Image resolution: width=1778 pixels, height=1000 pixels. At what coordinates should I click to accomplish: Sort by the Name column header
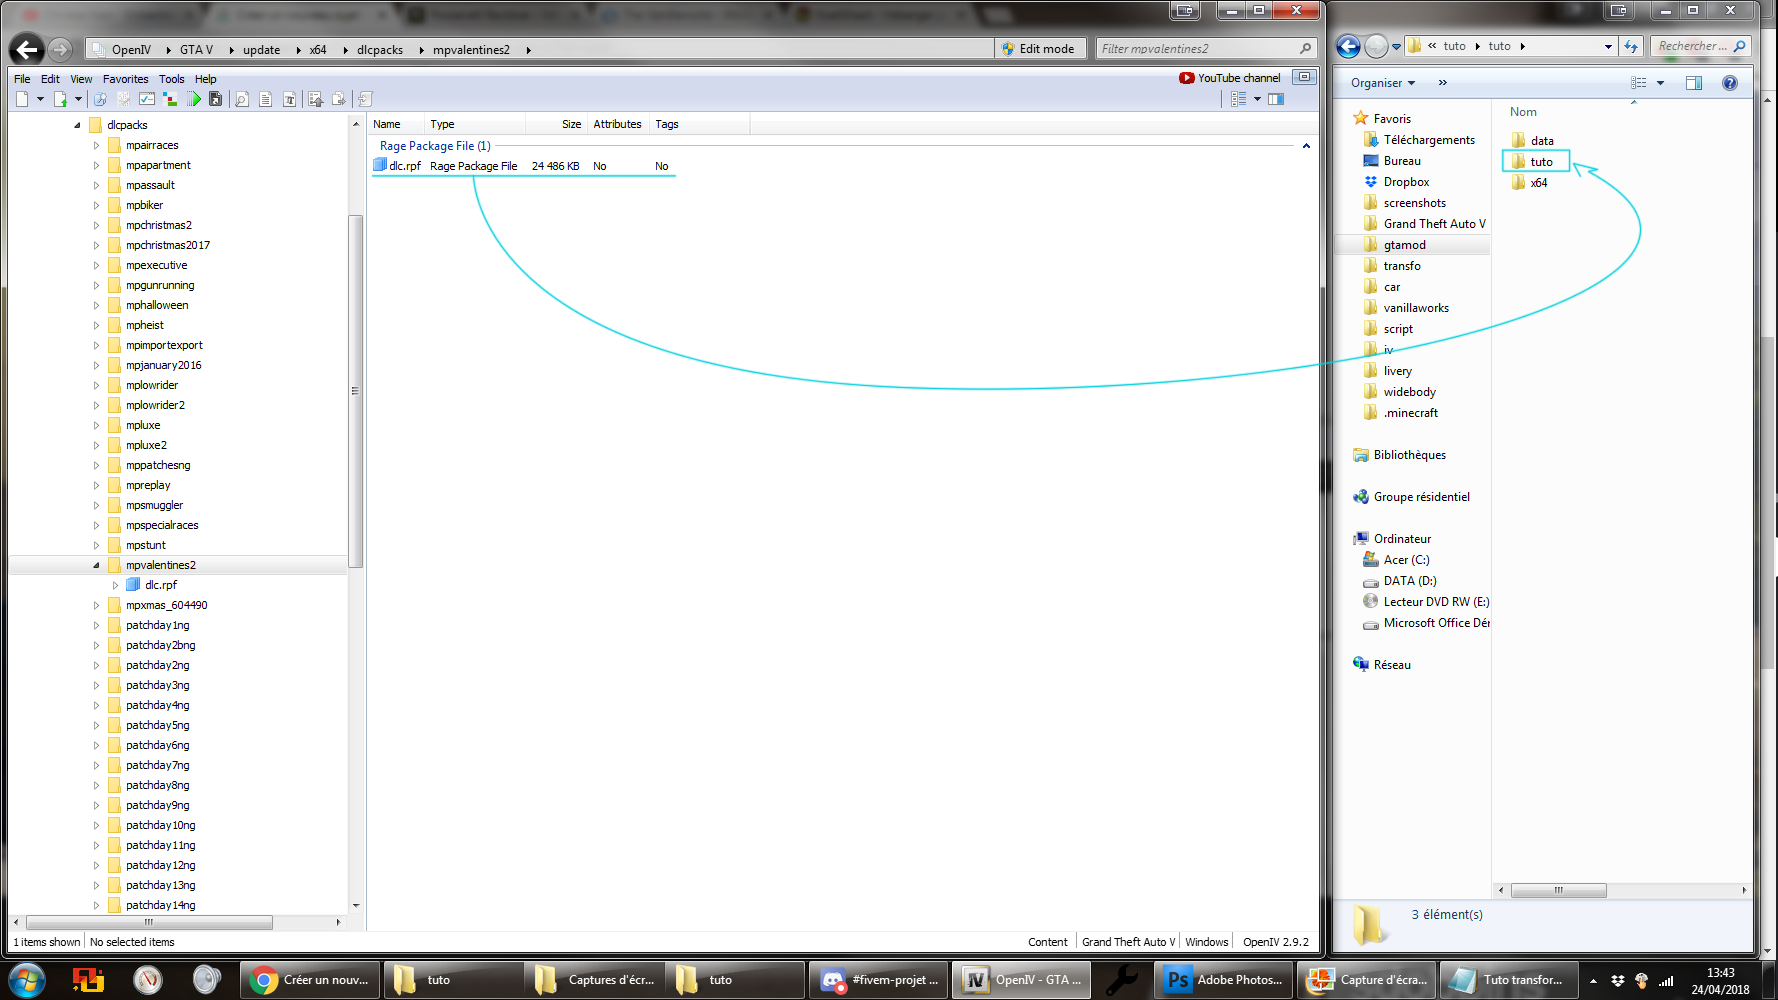point(397,124)
